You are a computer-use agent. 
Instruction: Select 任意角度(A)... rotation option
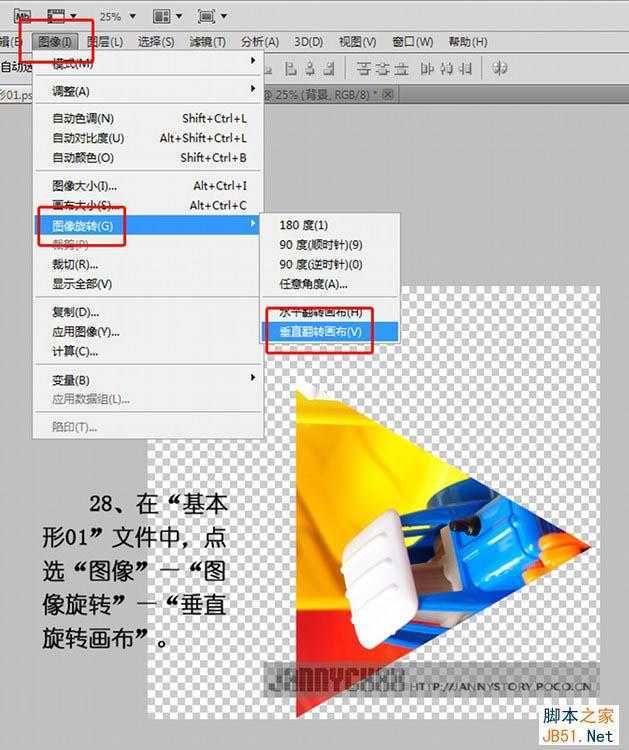(330, 284)
